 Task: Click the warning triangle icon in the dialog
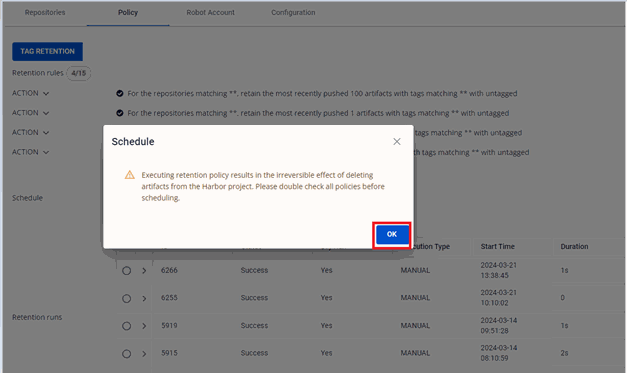tap(130, 175)
